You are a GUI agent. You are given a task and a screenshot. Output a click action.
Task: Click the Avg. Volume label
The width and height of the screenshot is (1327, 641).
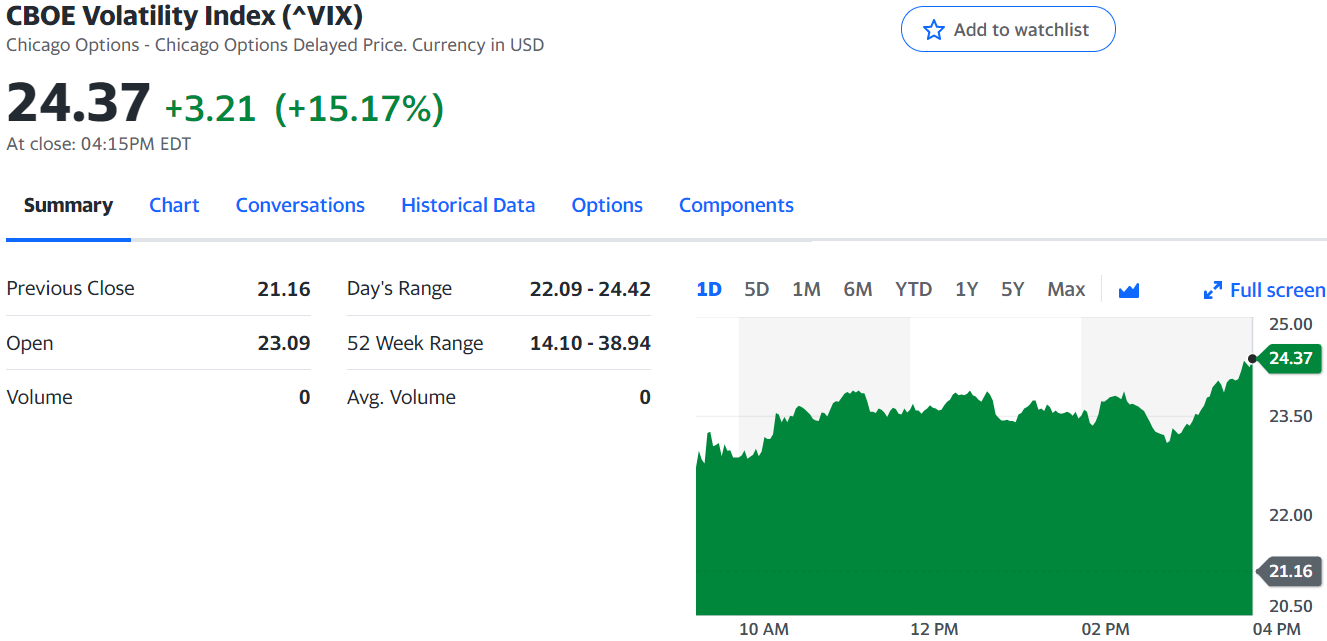pyautogui.click(x=401, y=397)
